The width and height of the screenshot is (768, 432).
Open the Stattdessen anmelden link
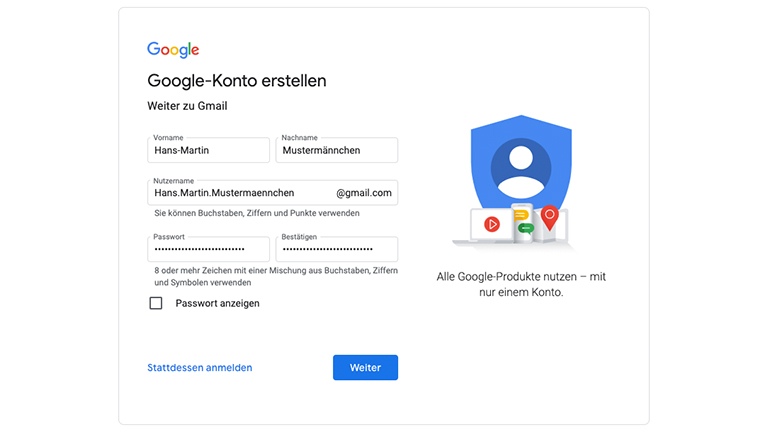pos(200,368)
